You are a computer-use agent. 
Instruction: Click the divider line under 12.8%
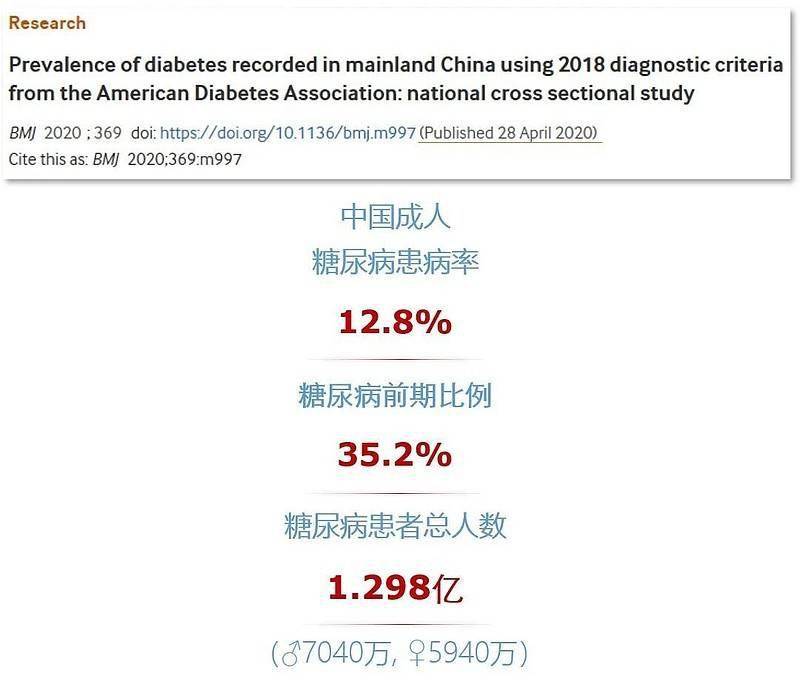pyautogui.click(x=395, y=359)
